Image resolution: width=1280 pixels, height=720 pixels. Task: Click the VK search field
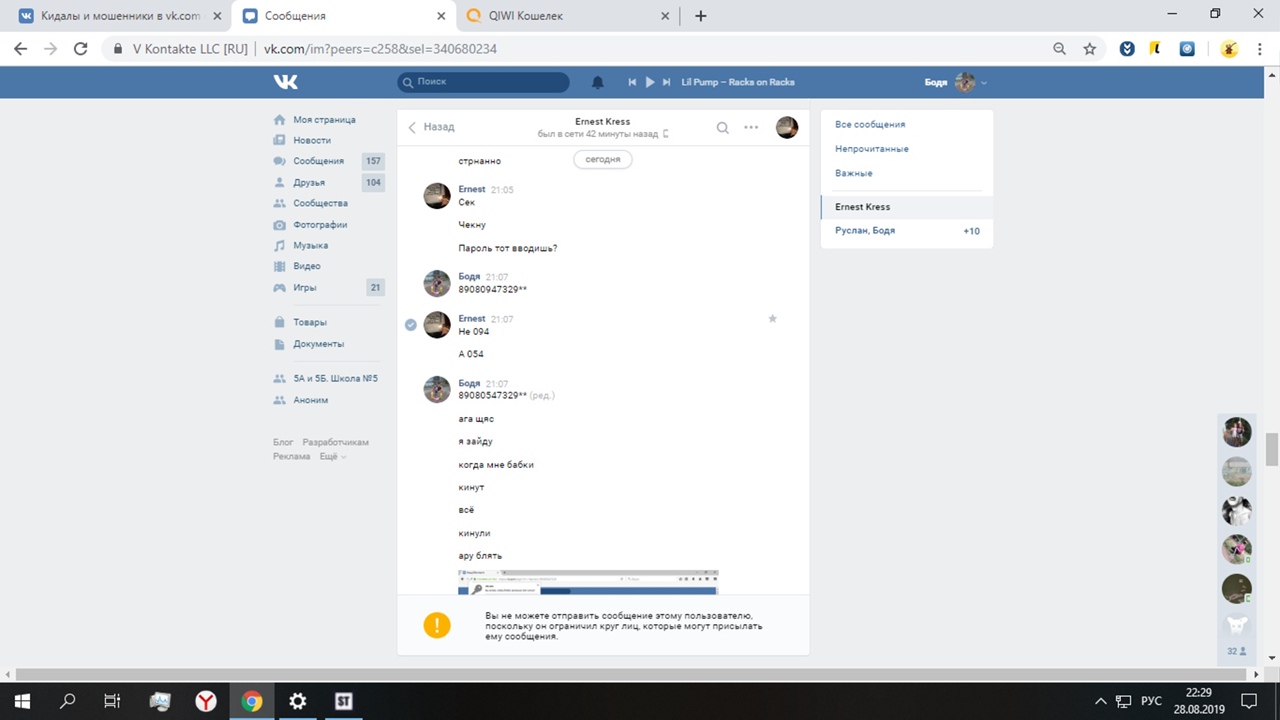point(483,82)
